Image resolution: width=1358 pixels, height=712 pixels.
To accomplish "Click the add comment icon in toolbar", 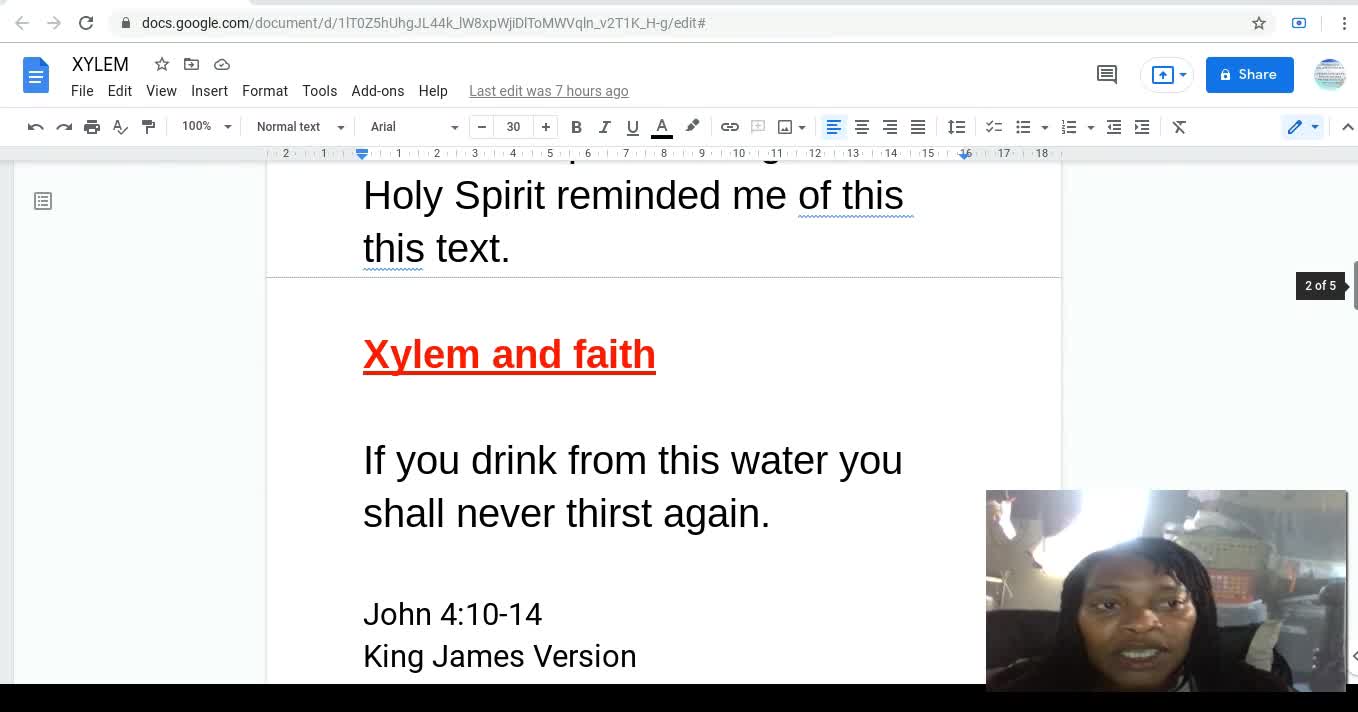I will pos(758,127).
